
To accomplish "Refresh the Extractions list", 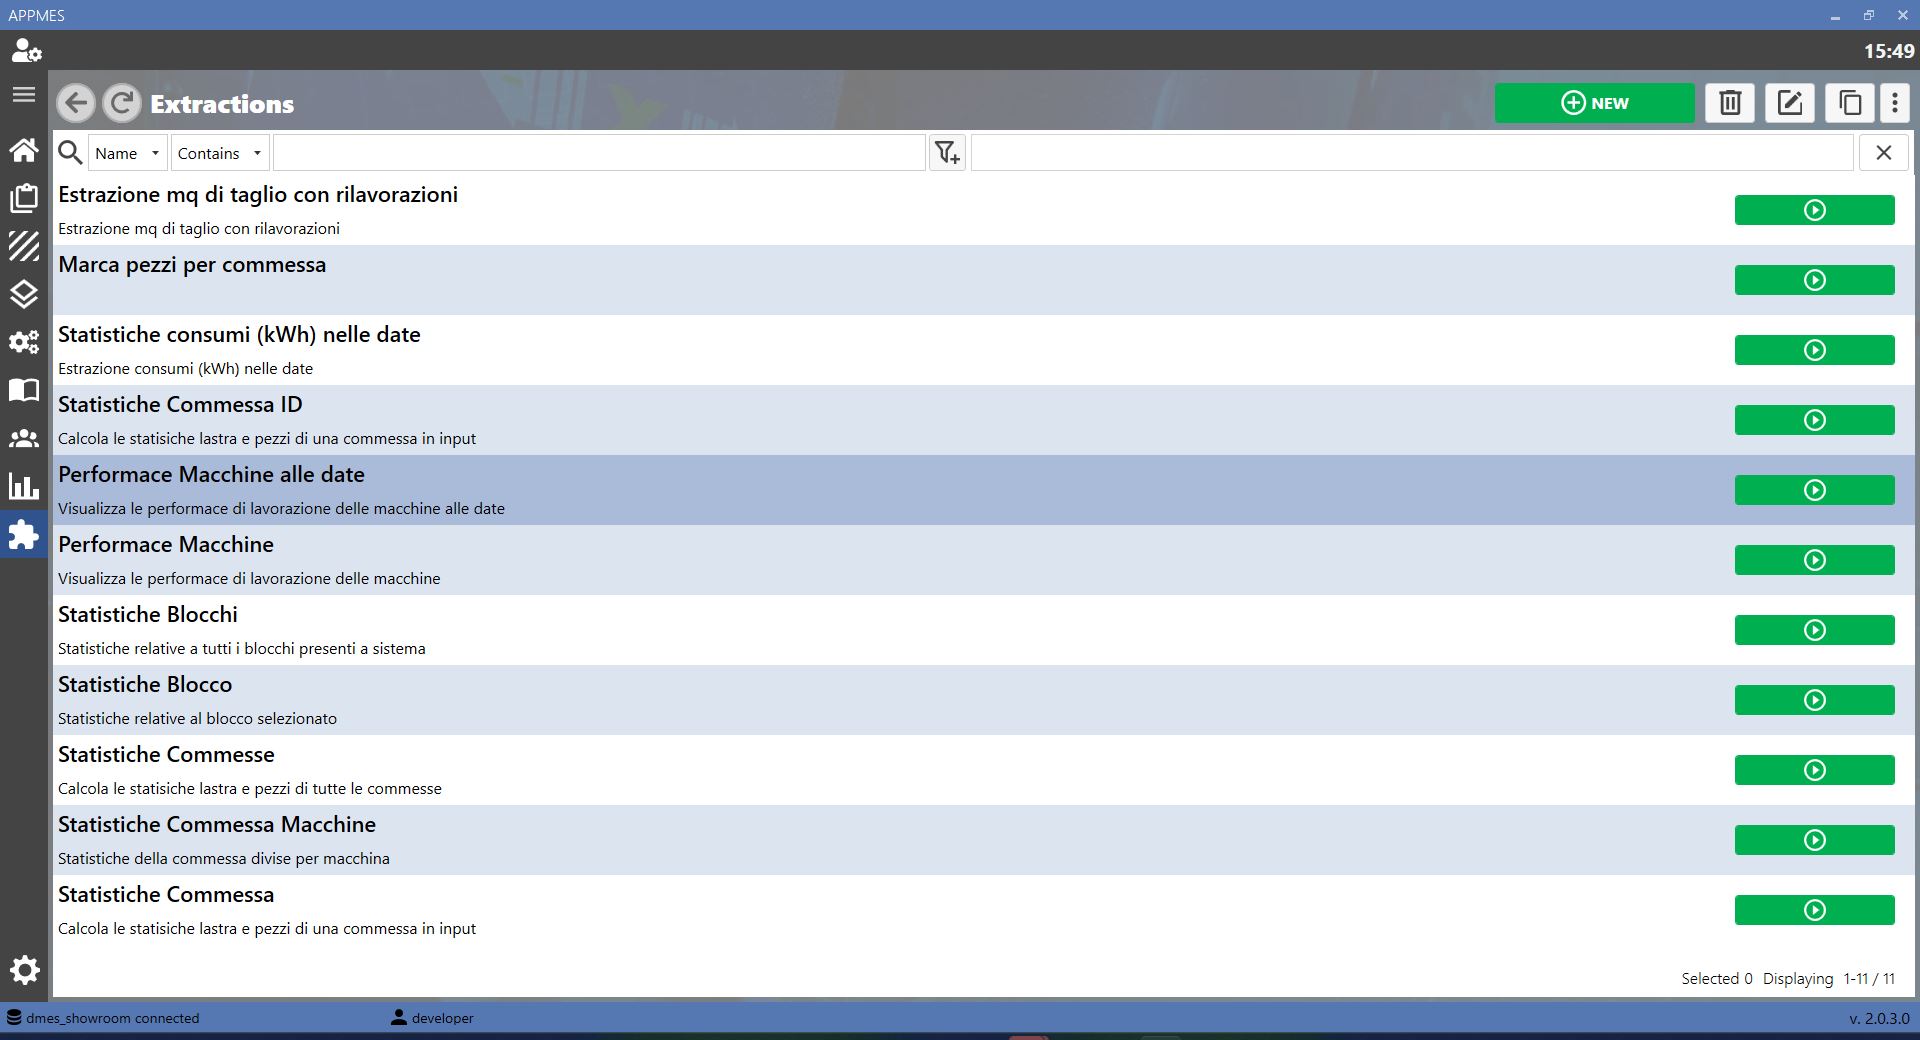I will pos(122,103).
